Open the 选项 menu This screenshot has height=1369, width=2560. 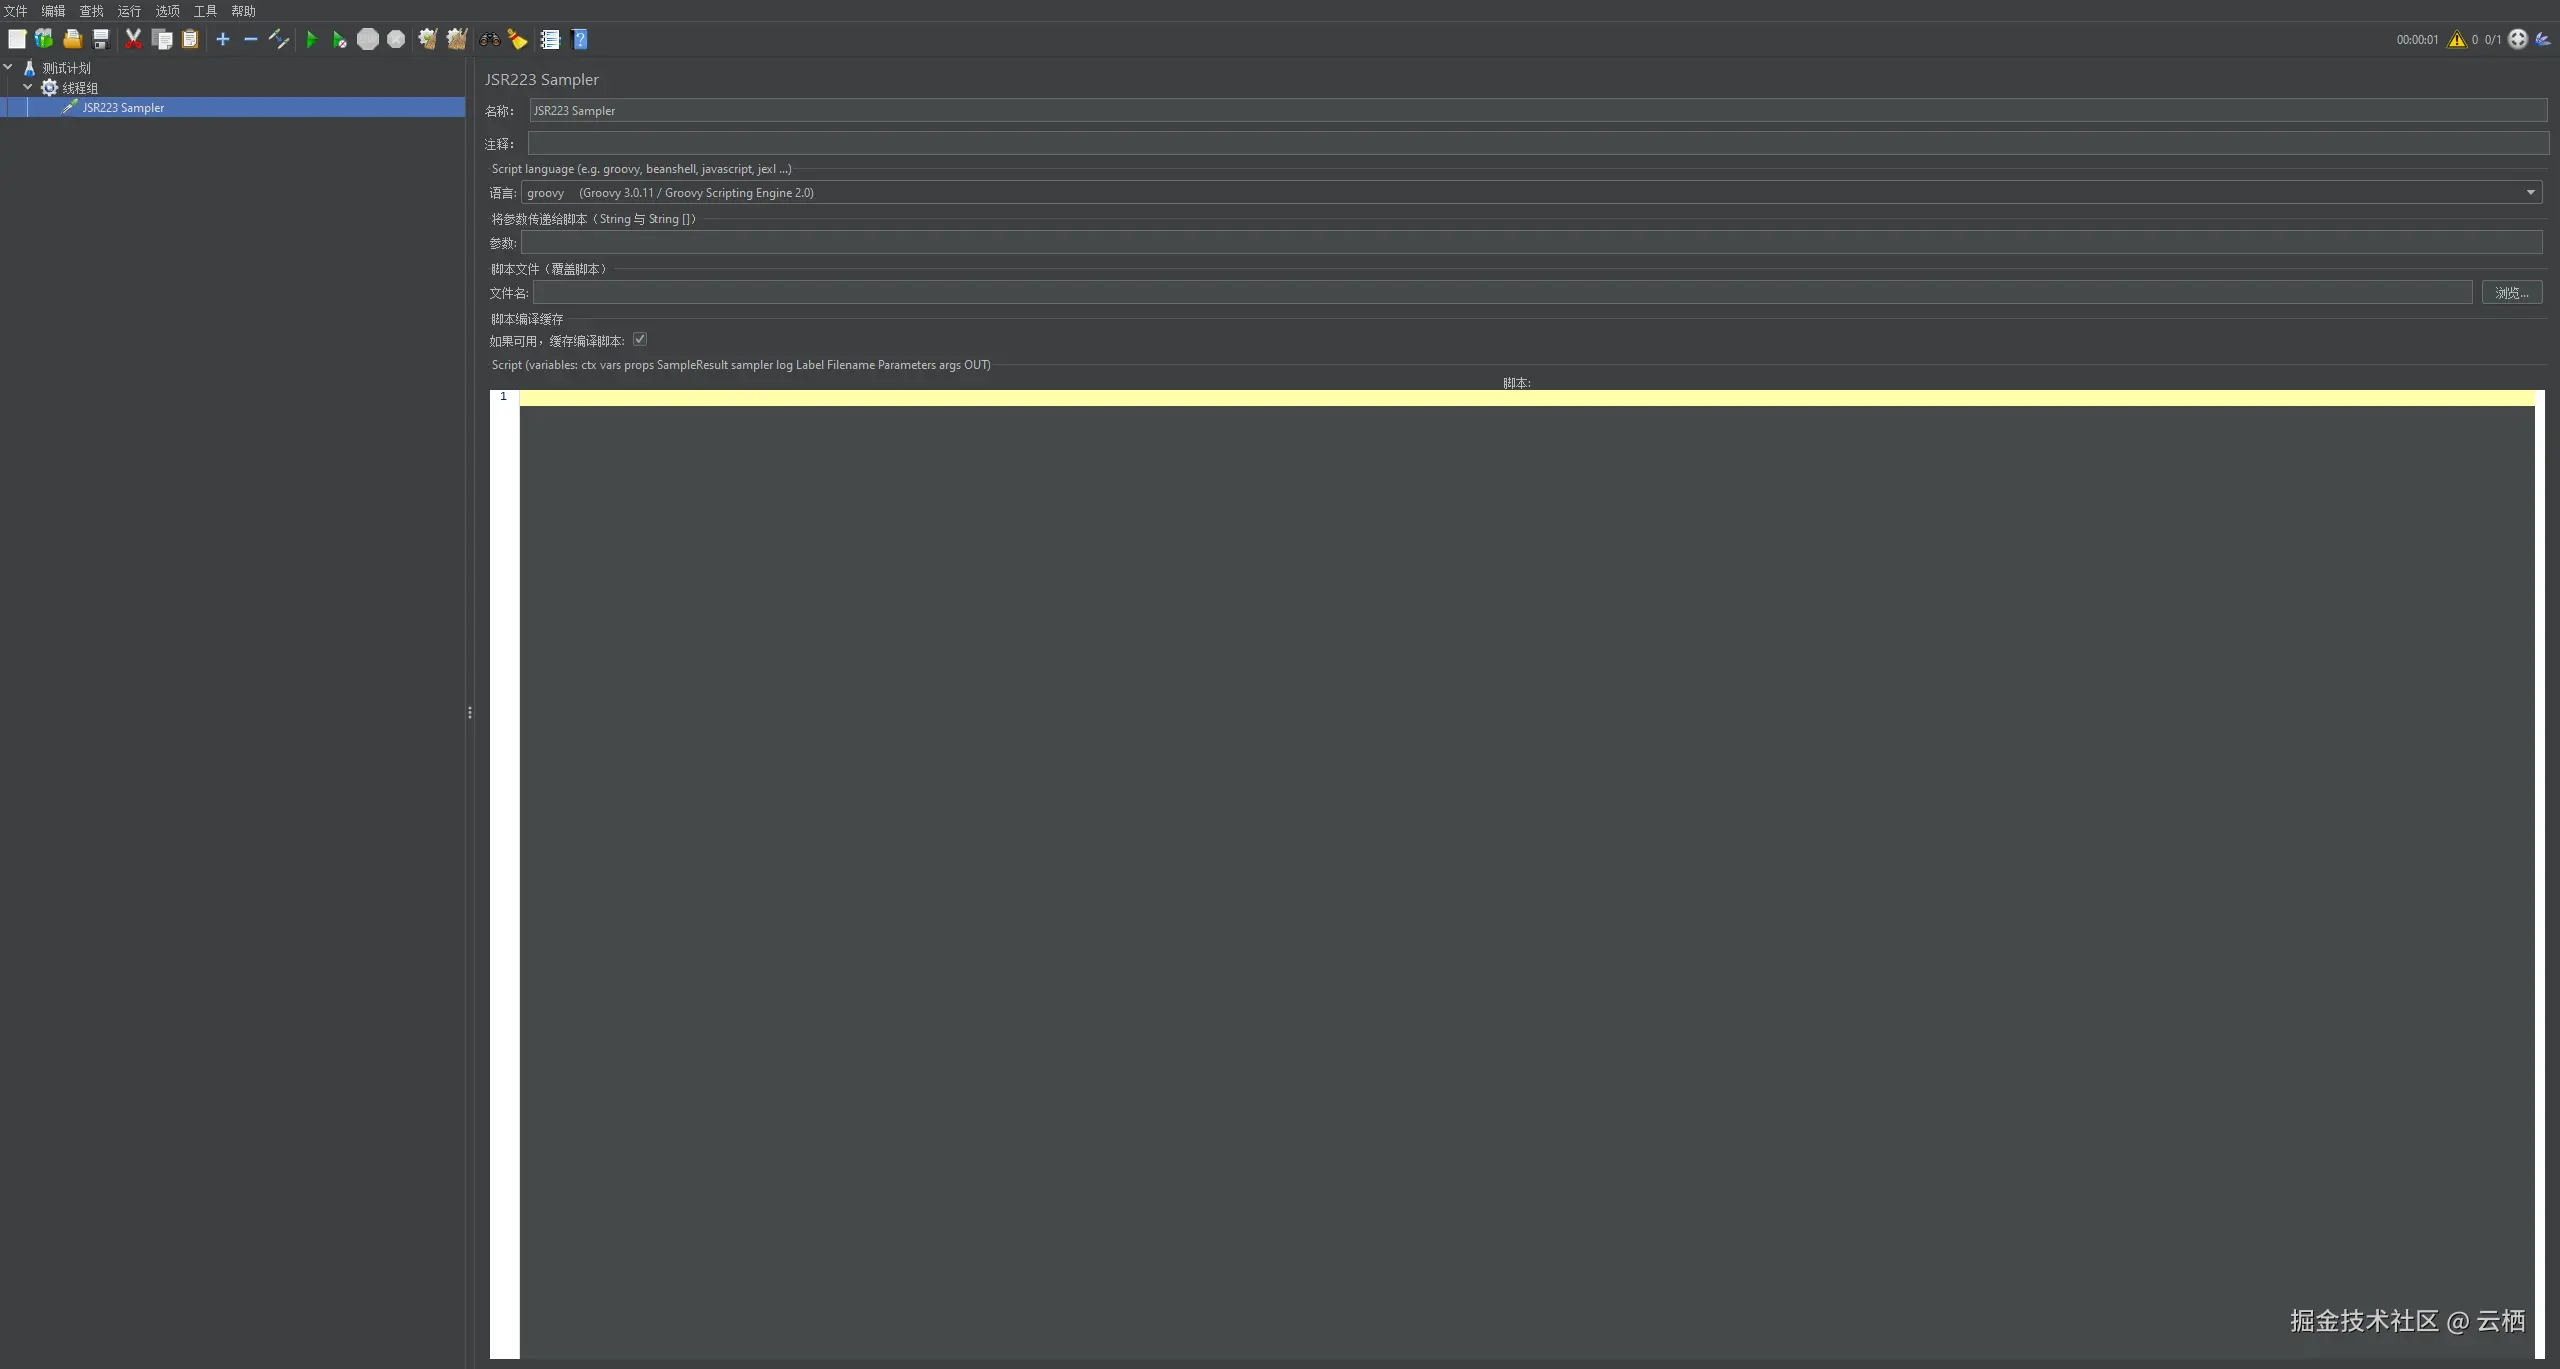tap(167, 11)
